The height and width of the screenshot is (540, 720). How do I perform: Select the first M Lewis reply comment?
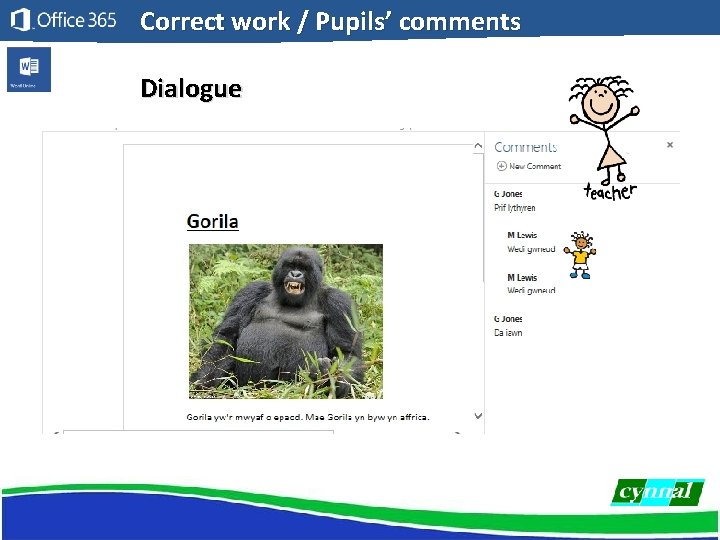pyautogui.click(x=531, y=242)
